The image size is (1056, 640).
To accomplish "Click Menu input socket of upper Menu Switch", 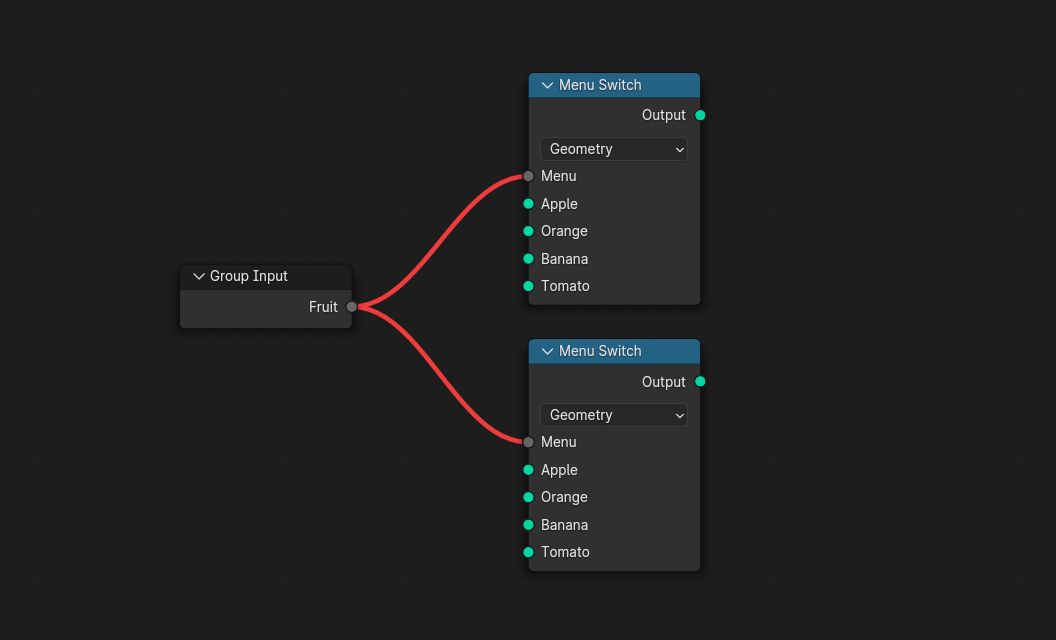I will click(x=529, y=177).
